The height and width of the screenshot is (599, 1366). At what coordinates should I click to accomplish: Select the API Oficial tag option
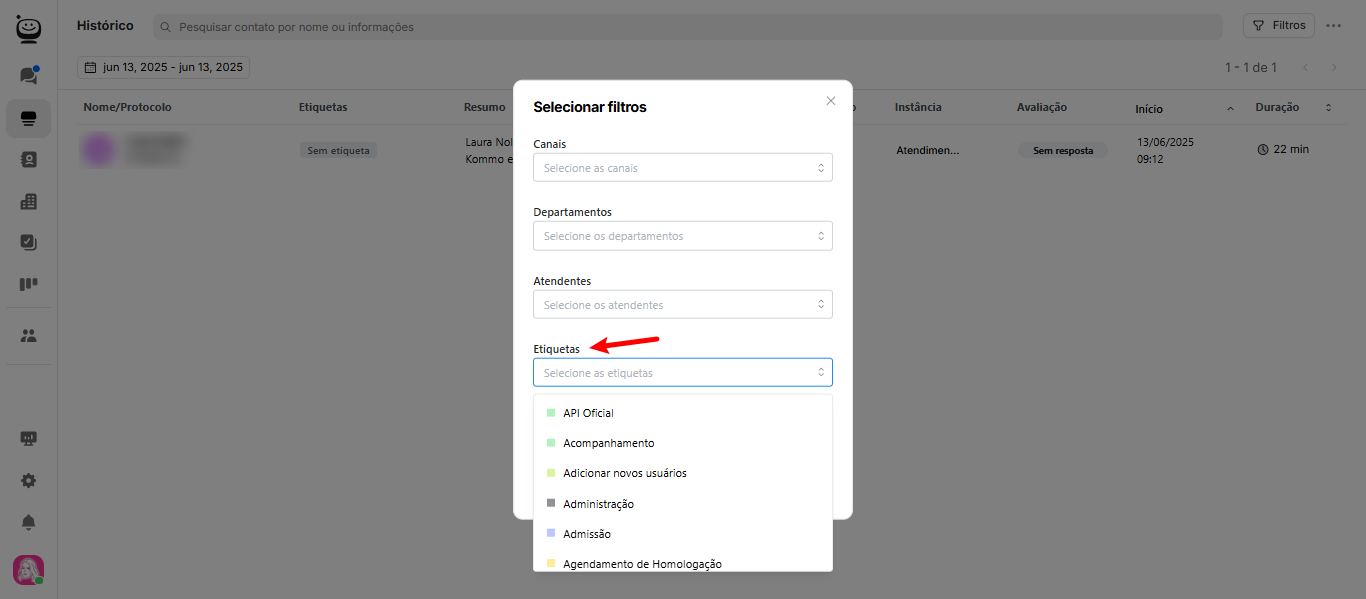(588, 413)
